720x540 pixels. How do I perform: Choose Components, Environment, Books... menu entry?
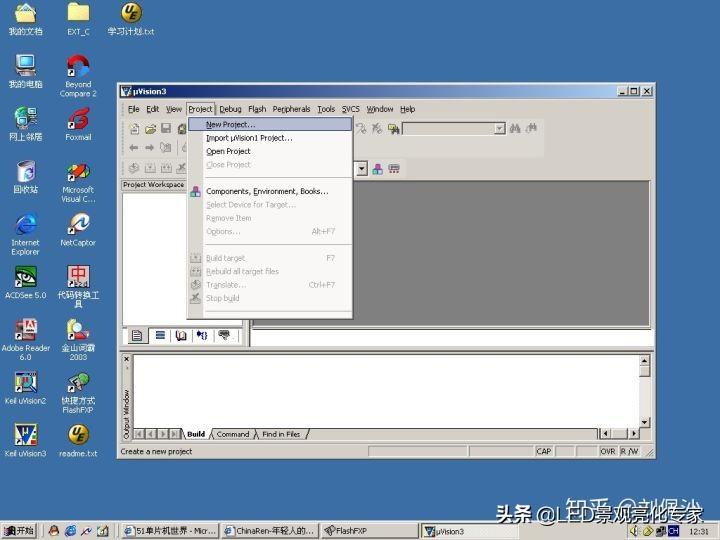[x=270, y=191]
